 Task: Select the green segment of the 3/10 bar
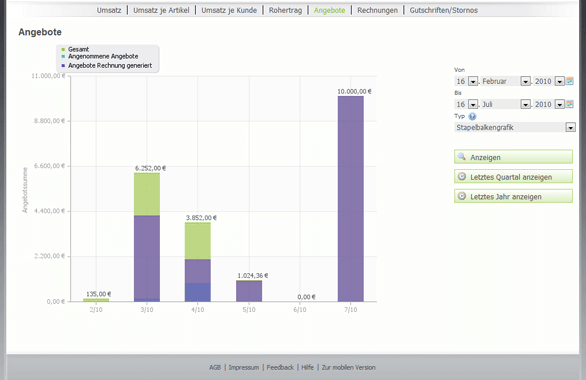147,194
